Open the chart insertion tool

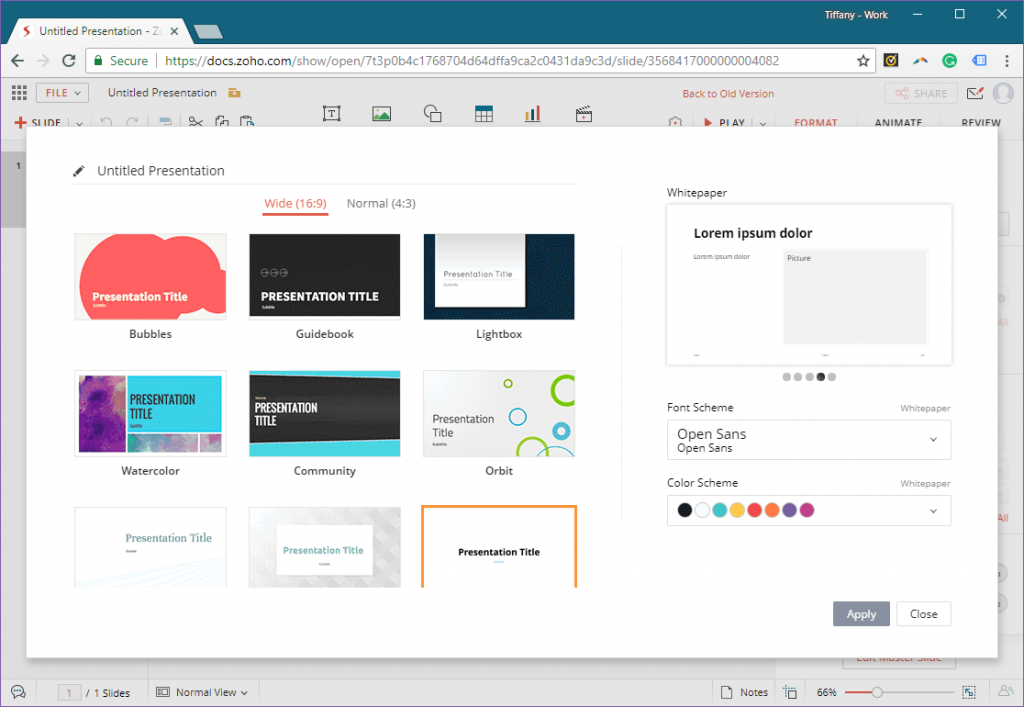tap(532, 115)
